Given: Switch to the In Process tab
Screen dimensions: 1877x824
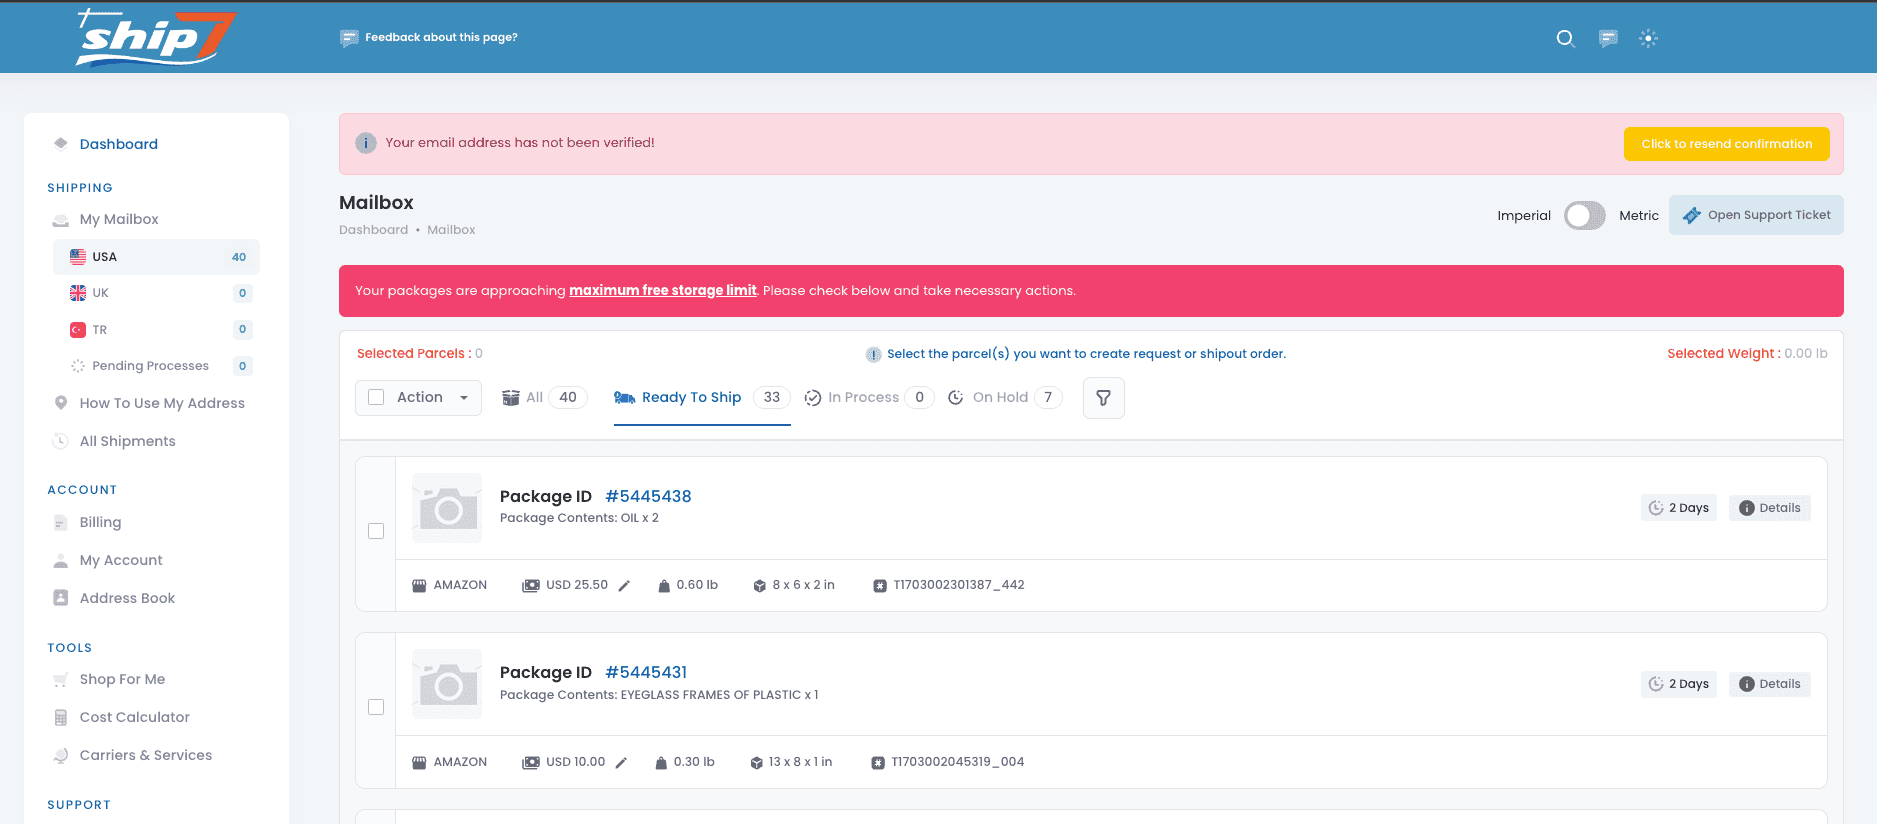Looking at the screenshot, I should [863, 397].
